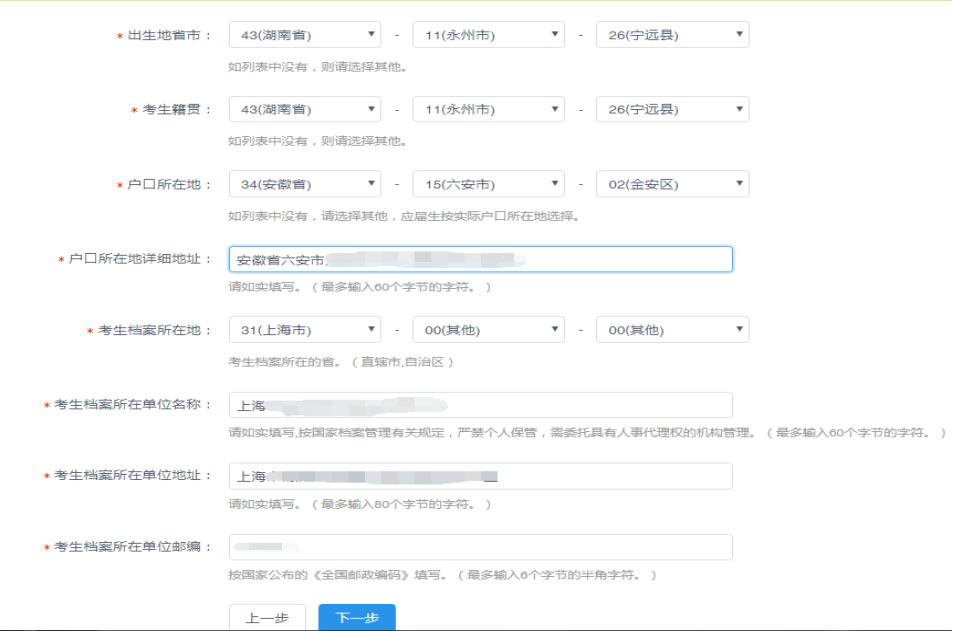
Task: Click into the 考生档案所在单位名称 input box
Action: [480, 405]
